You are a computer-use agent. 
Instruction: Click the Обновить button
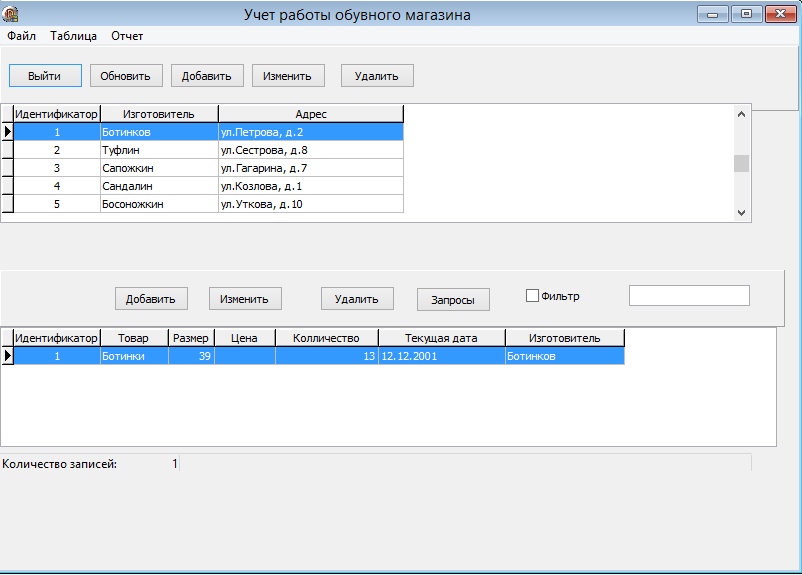(x=126, y=76)
